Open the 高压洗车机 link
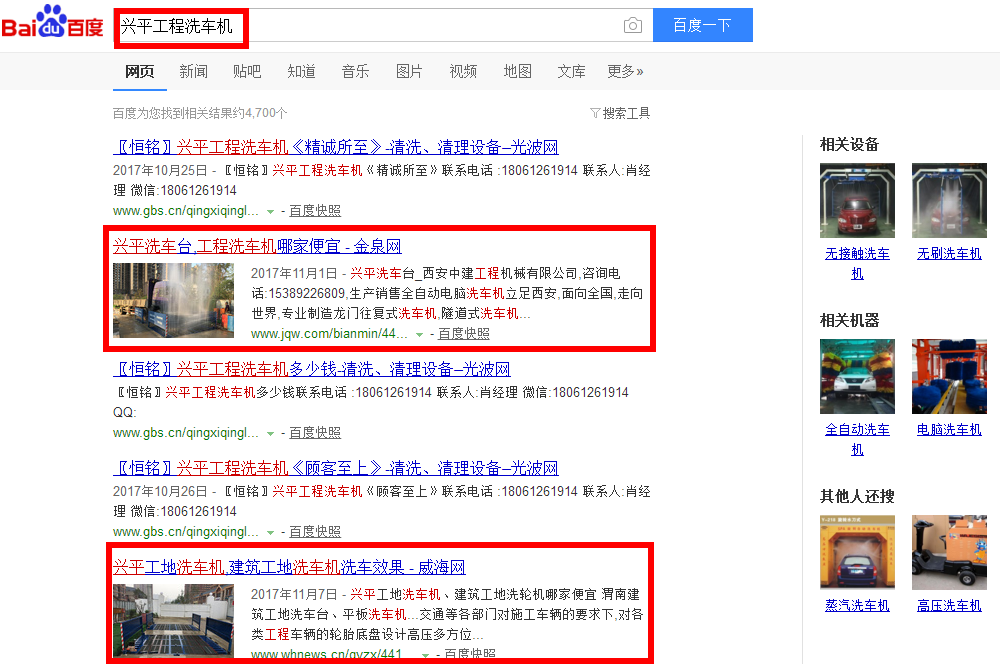Image resolution: width=1000 pixels, height=664 pixels. 949,606
